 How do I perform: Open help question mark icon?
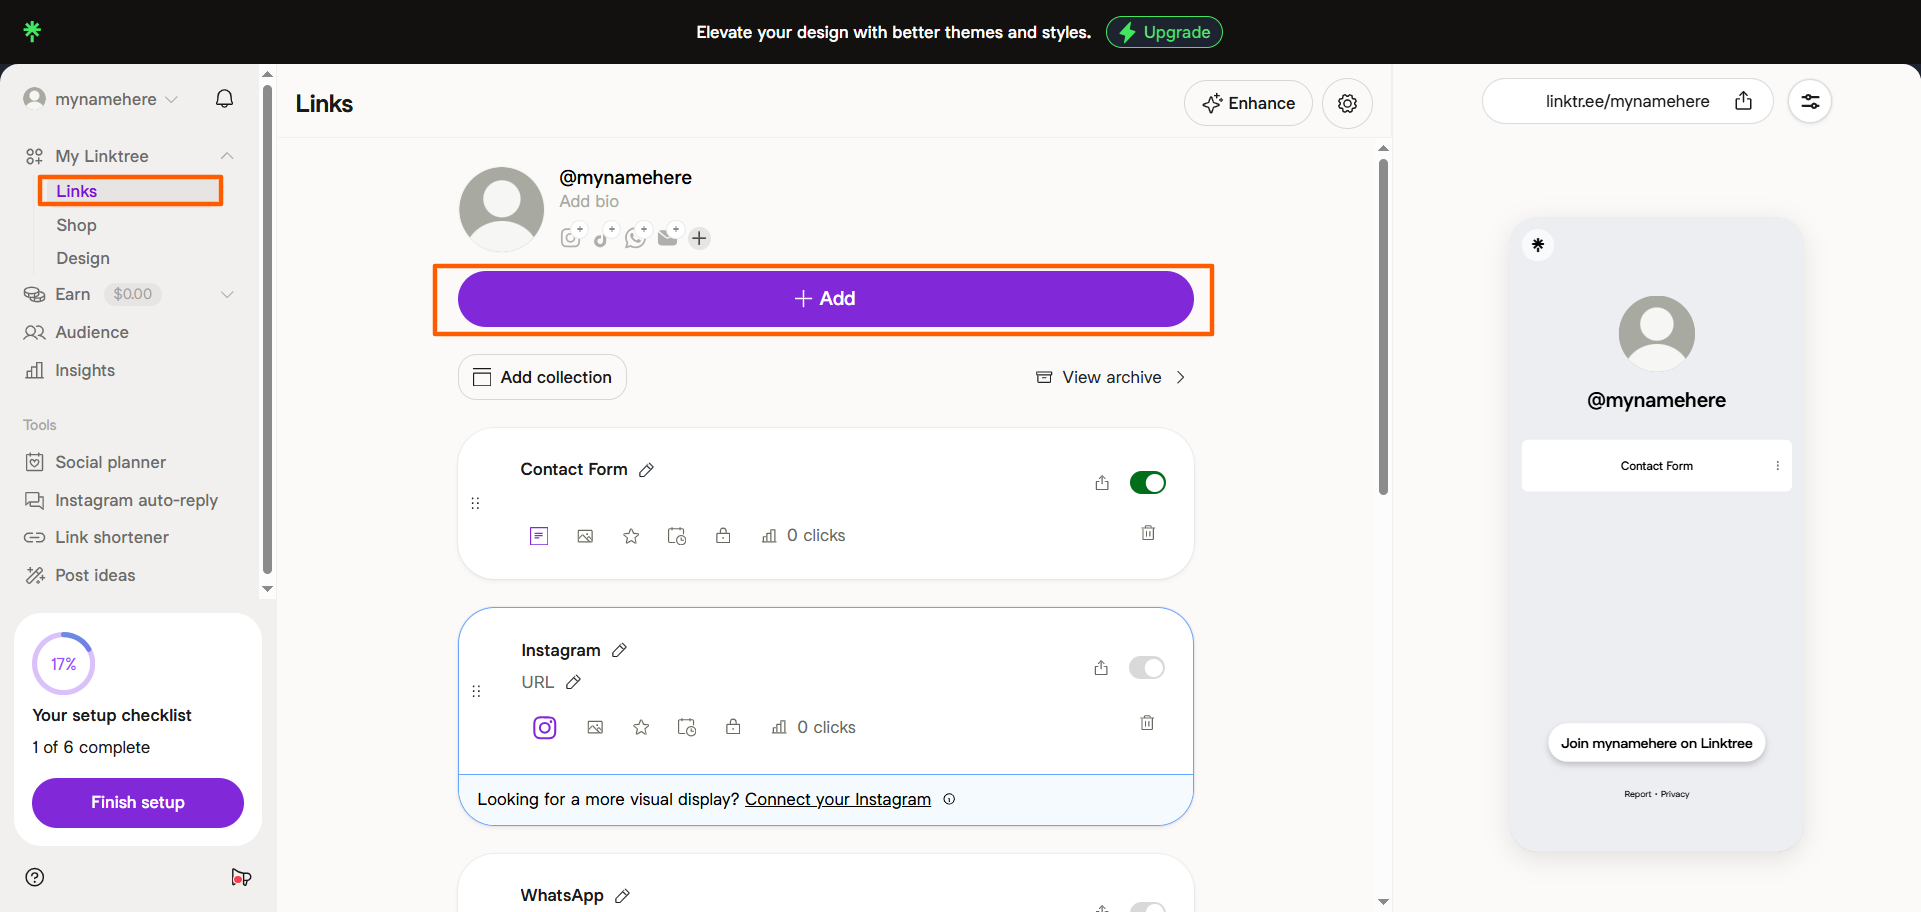coord(35,877)
